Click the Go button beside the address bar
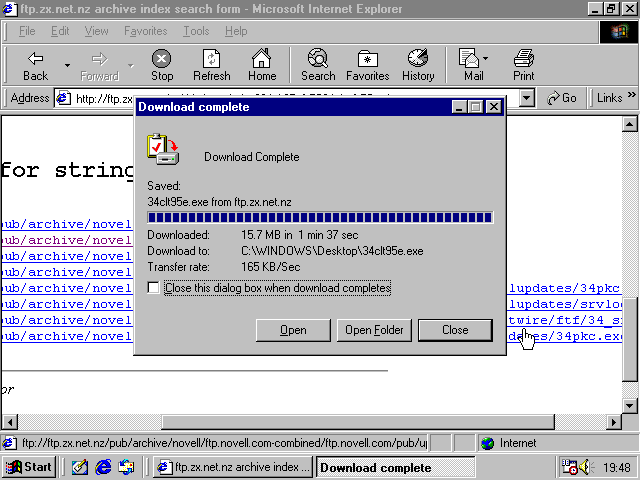This screenshot has height=480, width=640. tap(562, 98)
